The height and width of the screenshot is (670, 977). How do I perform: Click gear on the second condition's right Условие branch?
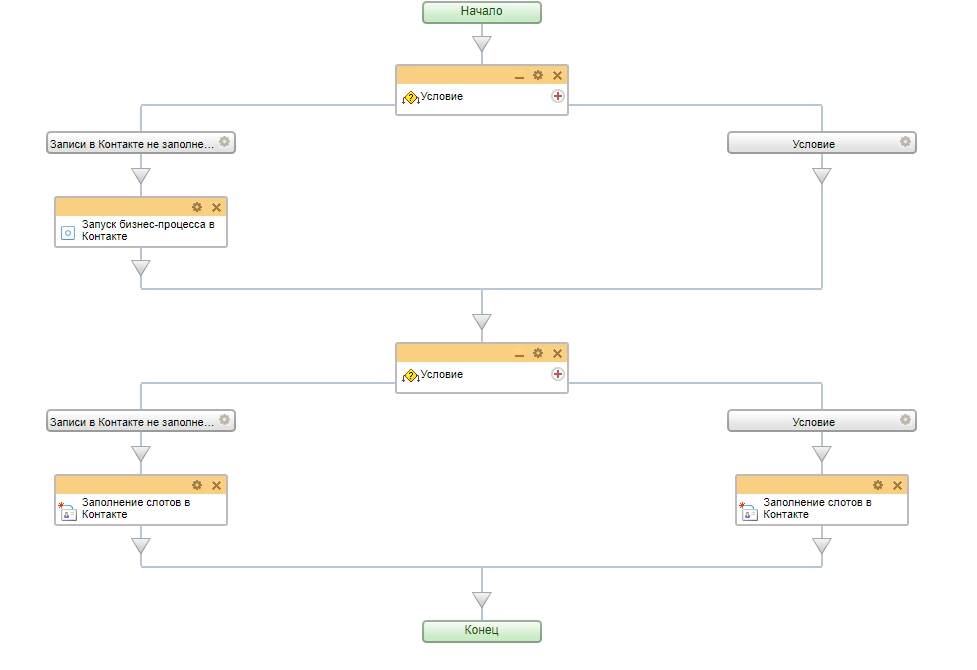905,420
